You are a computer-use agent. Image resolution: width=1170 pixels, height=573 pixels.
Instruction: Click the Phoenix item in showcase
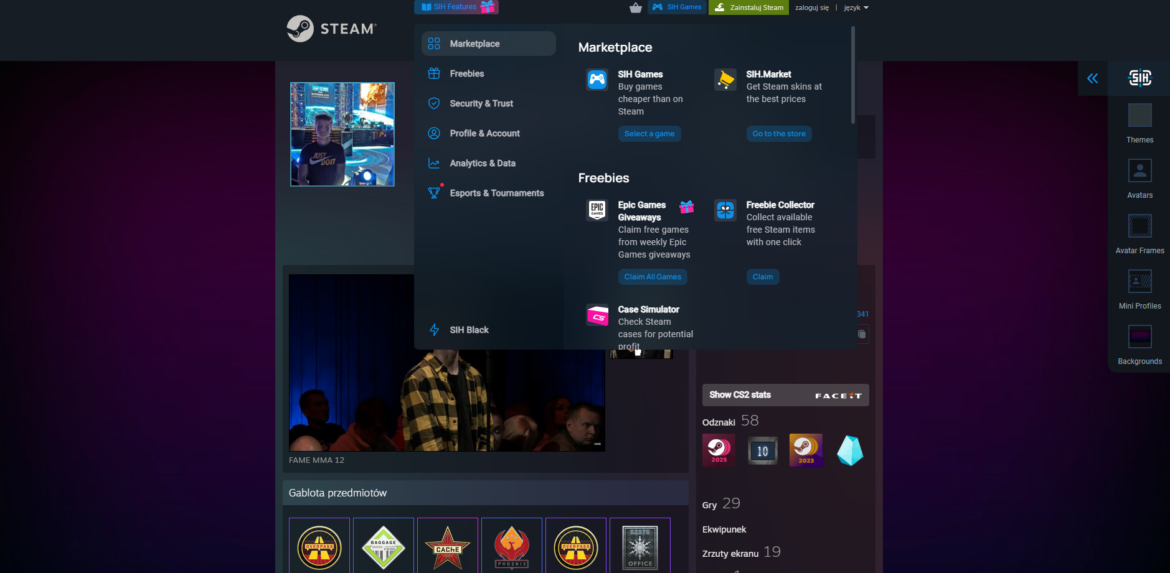click(512, 547)
